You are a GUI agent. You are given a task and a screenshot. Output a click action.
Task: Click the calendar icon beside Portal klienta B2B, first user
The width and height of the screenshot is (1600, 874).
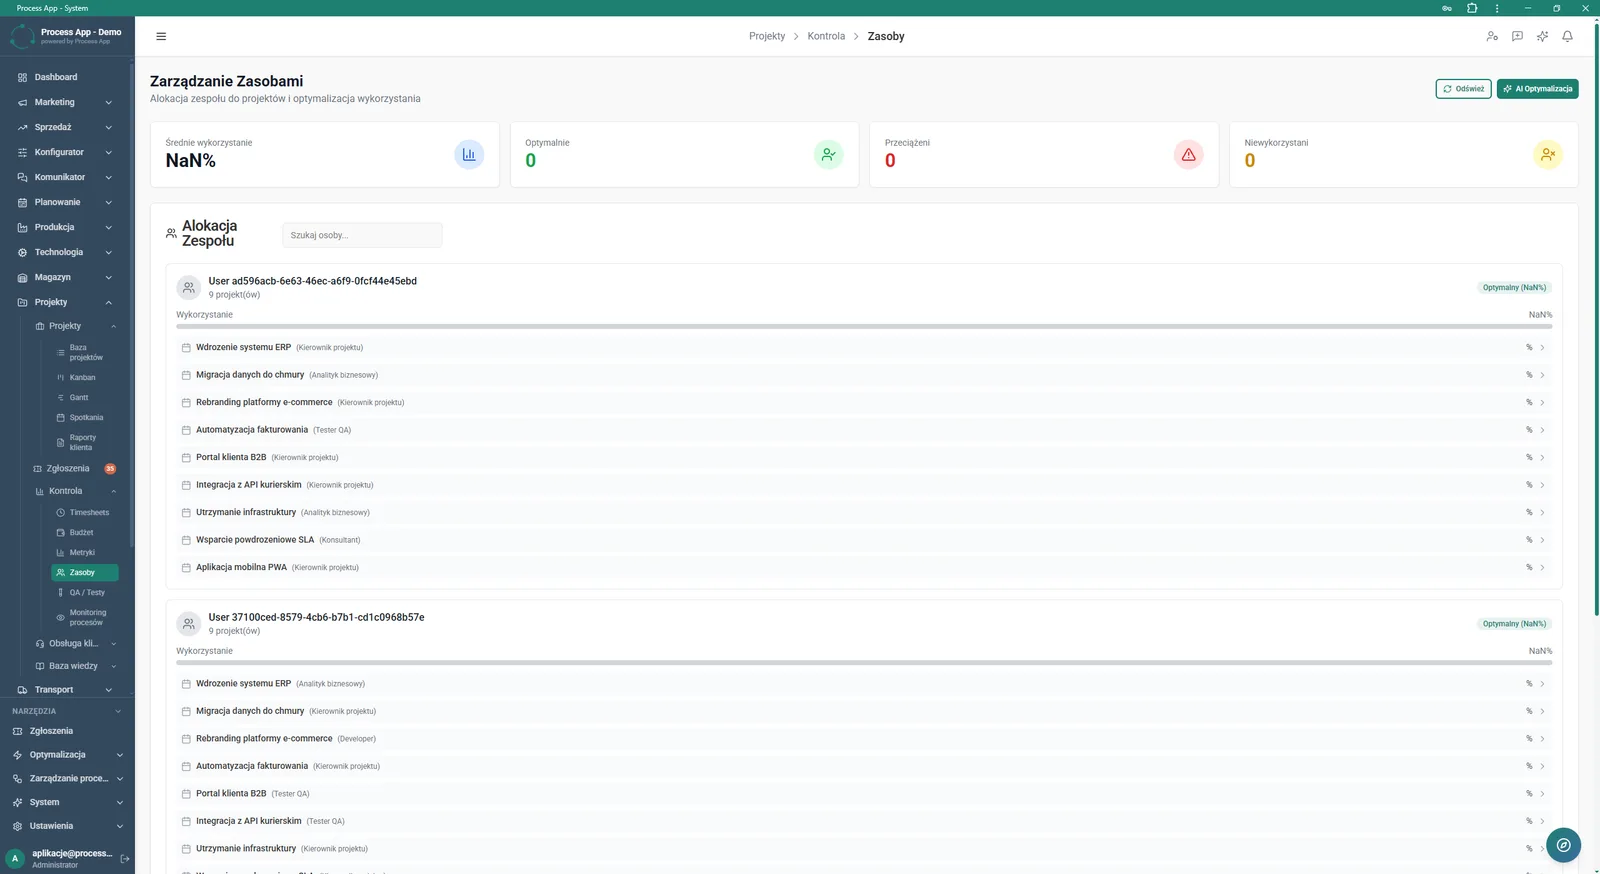point(186,457)
